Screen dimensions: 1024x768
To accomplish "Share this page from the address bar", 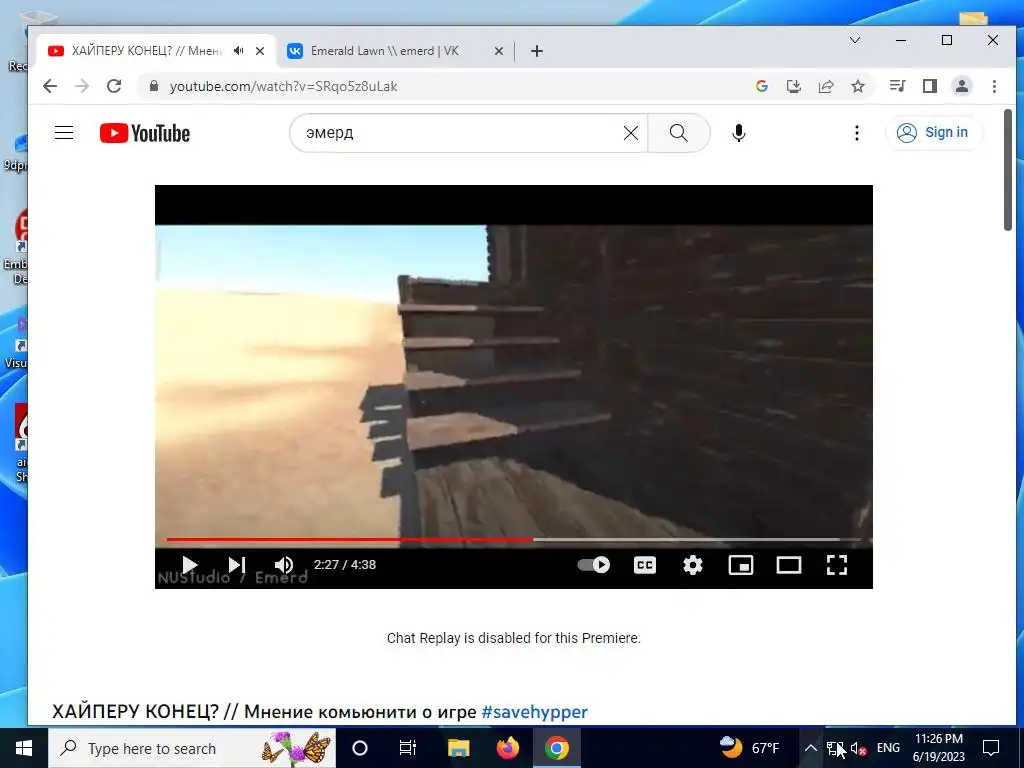I will tap(825, 86).
